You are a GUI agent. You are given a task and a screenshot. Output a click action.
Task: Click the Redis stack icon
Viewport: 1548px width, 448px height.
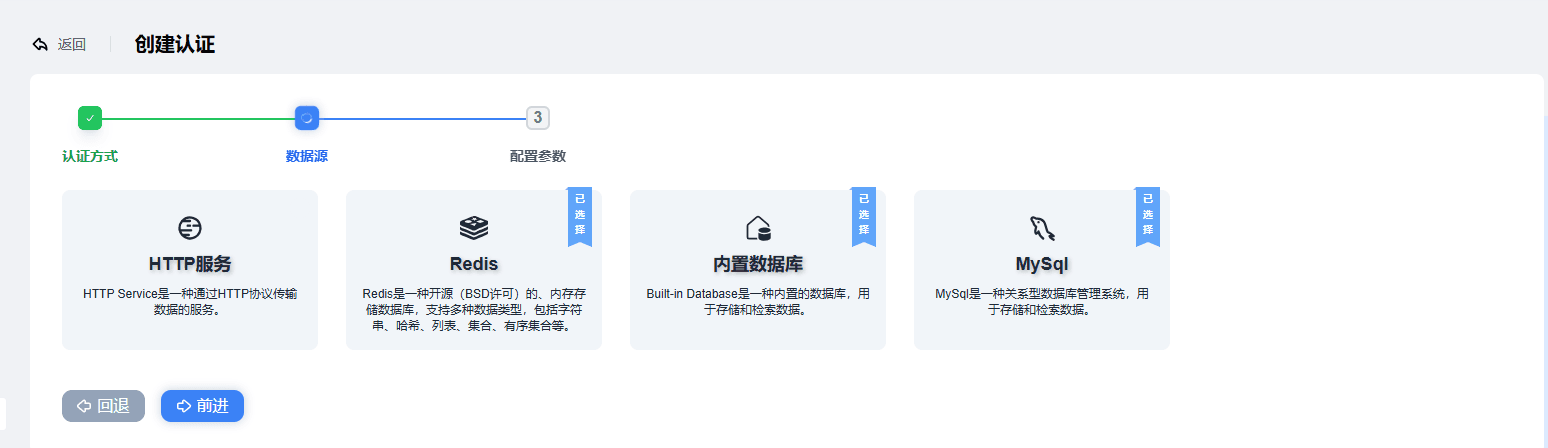pyautogui.click(x=474, y=228)
